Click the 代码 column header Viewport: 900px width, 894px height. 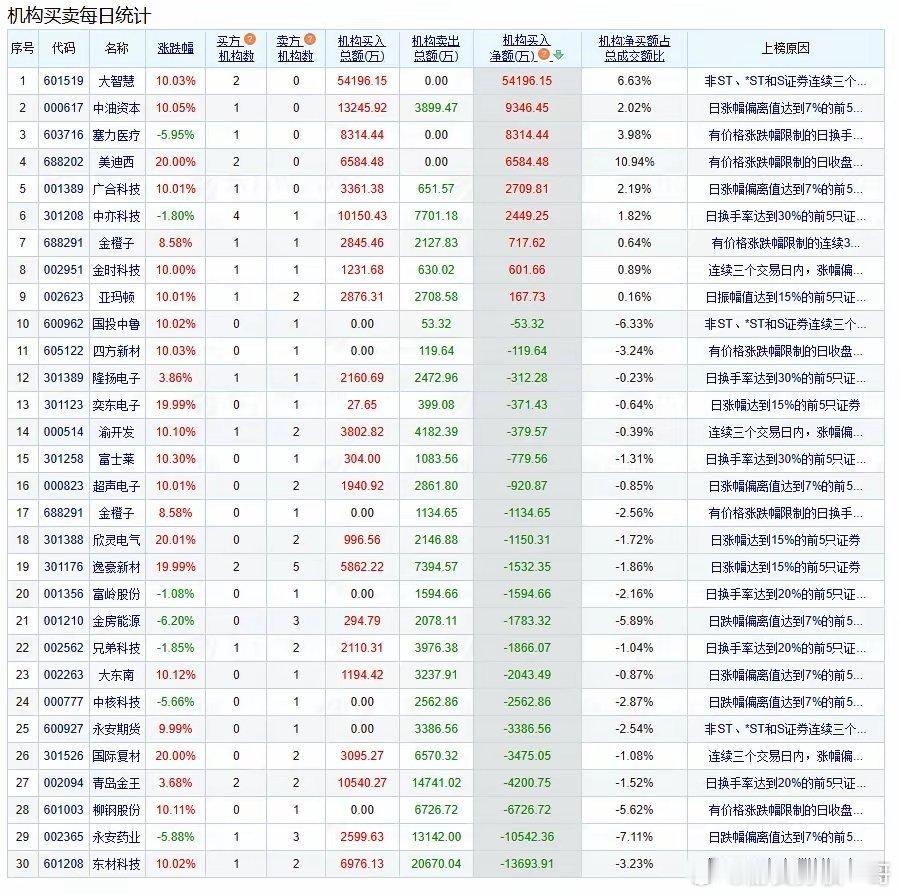coord(63,48)
